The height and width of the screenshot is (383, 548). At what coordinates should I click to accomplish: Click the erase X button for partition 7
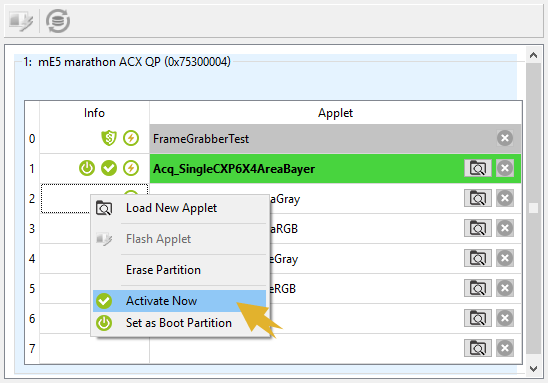click(505, 348)
